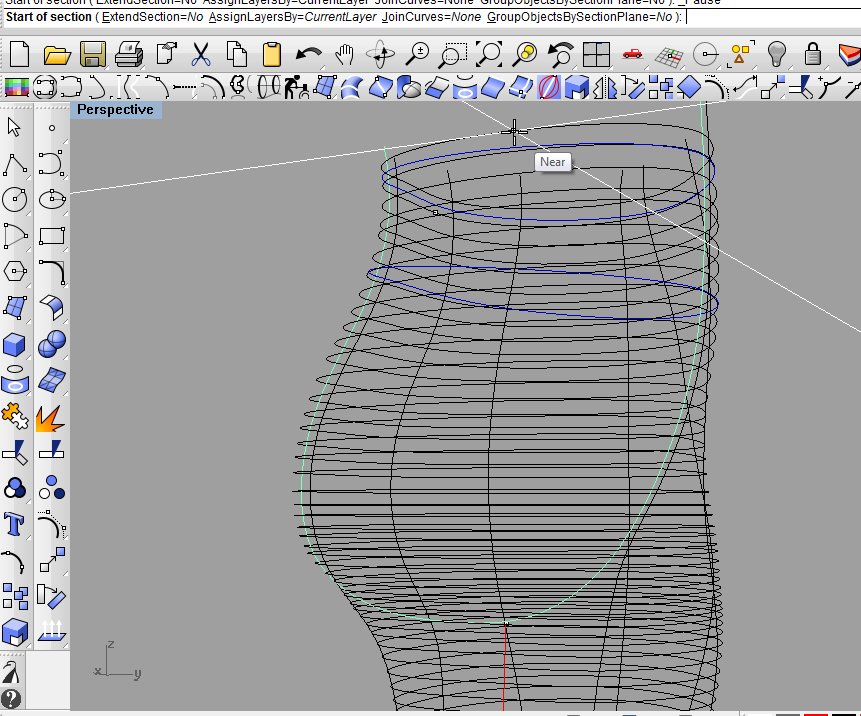Select the Text object tool
The width and height of the screenshot is (861, 716).
(15, 523)
